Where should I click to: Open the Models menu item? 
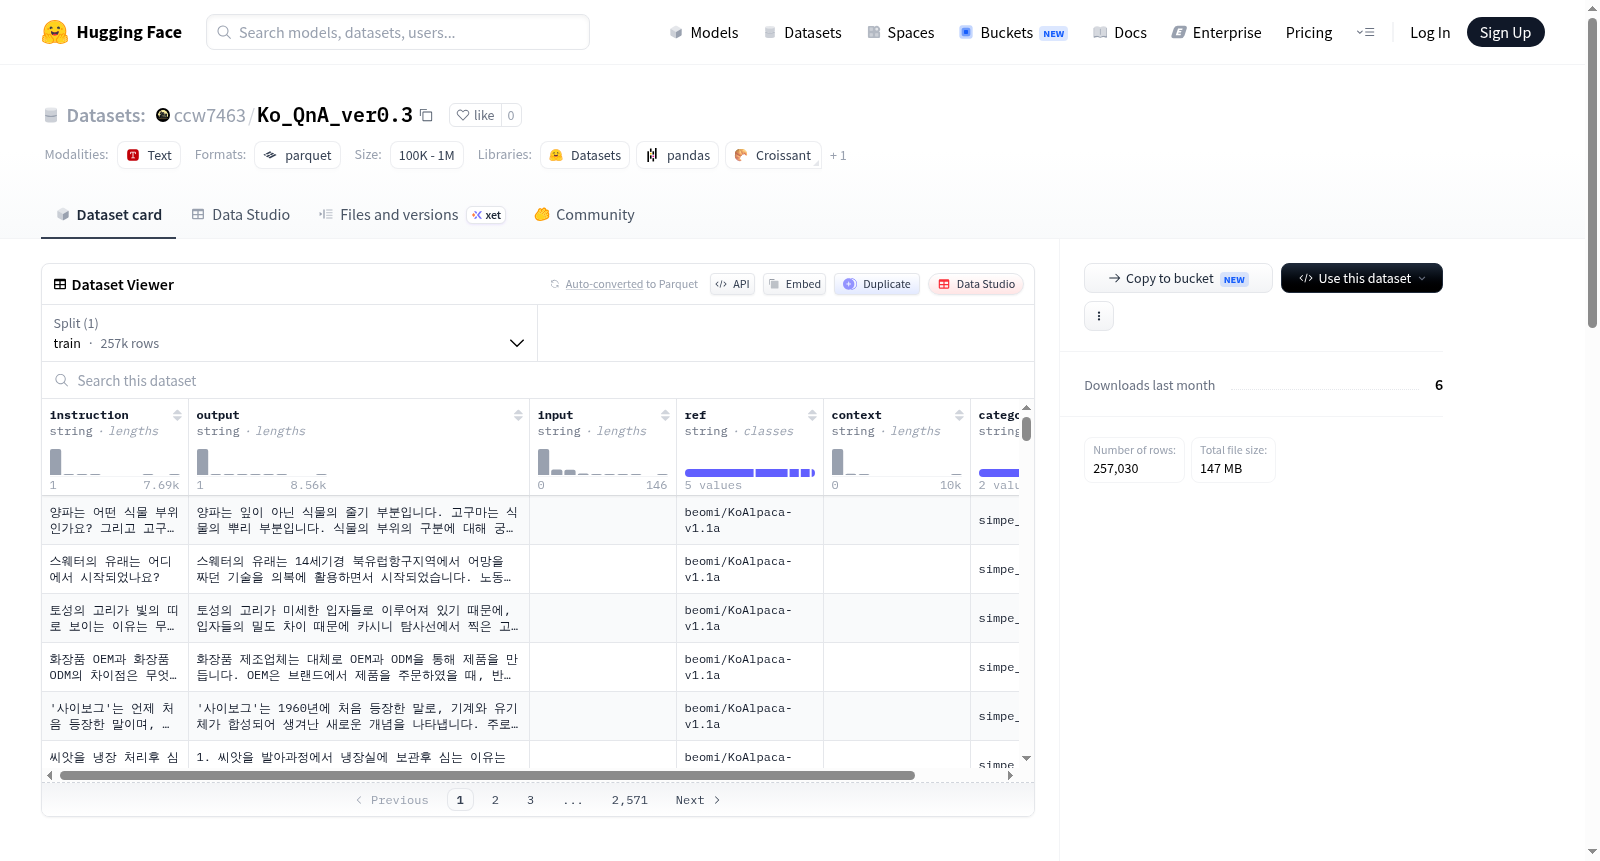point(704,32)
